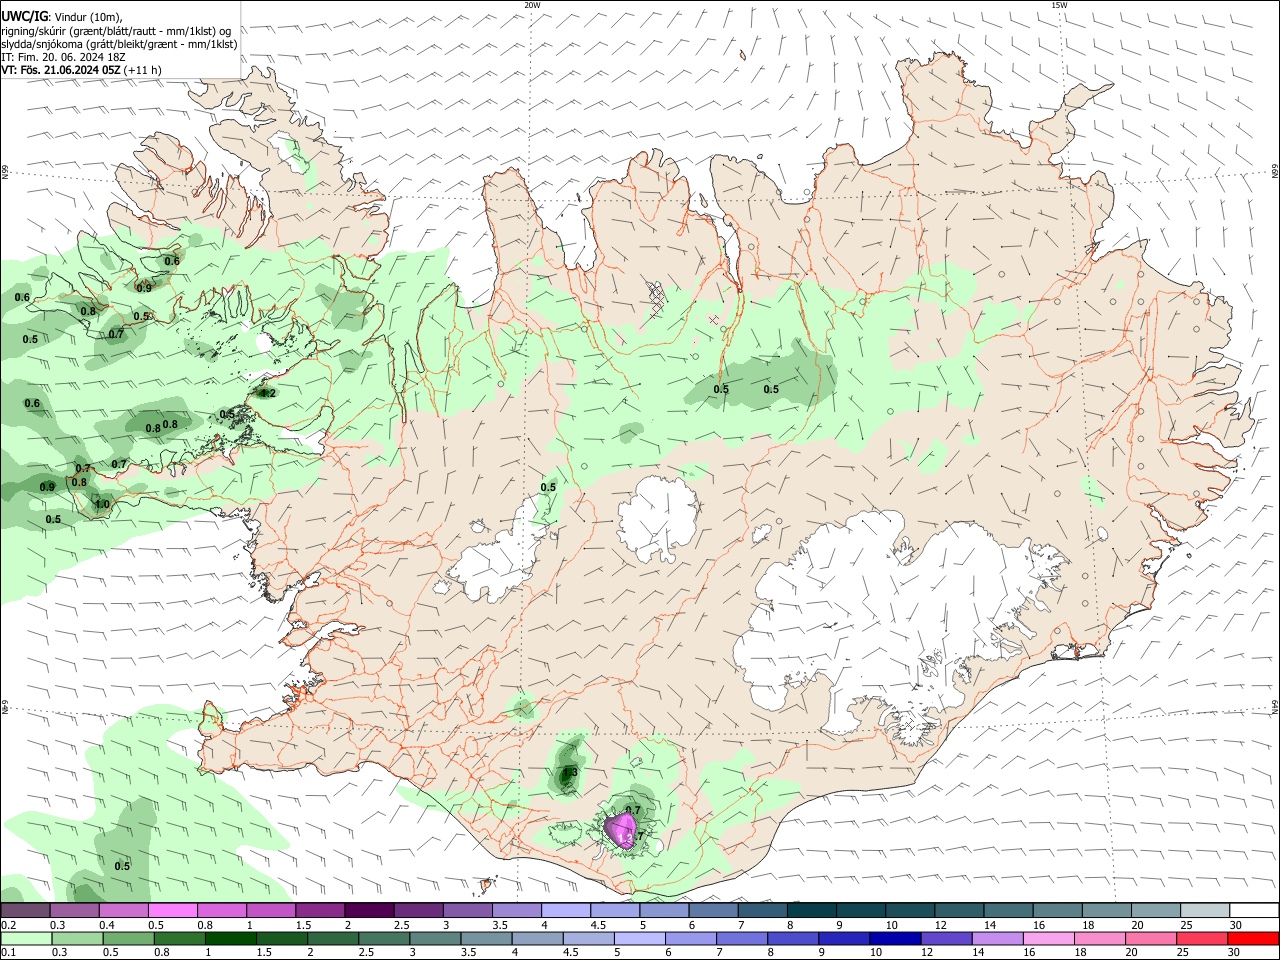This screenshot has width=1280, height=960.
Task: Click the 1.3 precipitation value on the map
Action: click(x=570, y=772)
